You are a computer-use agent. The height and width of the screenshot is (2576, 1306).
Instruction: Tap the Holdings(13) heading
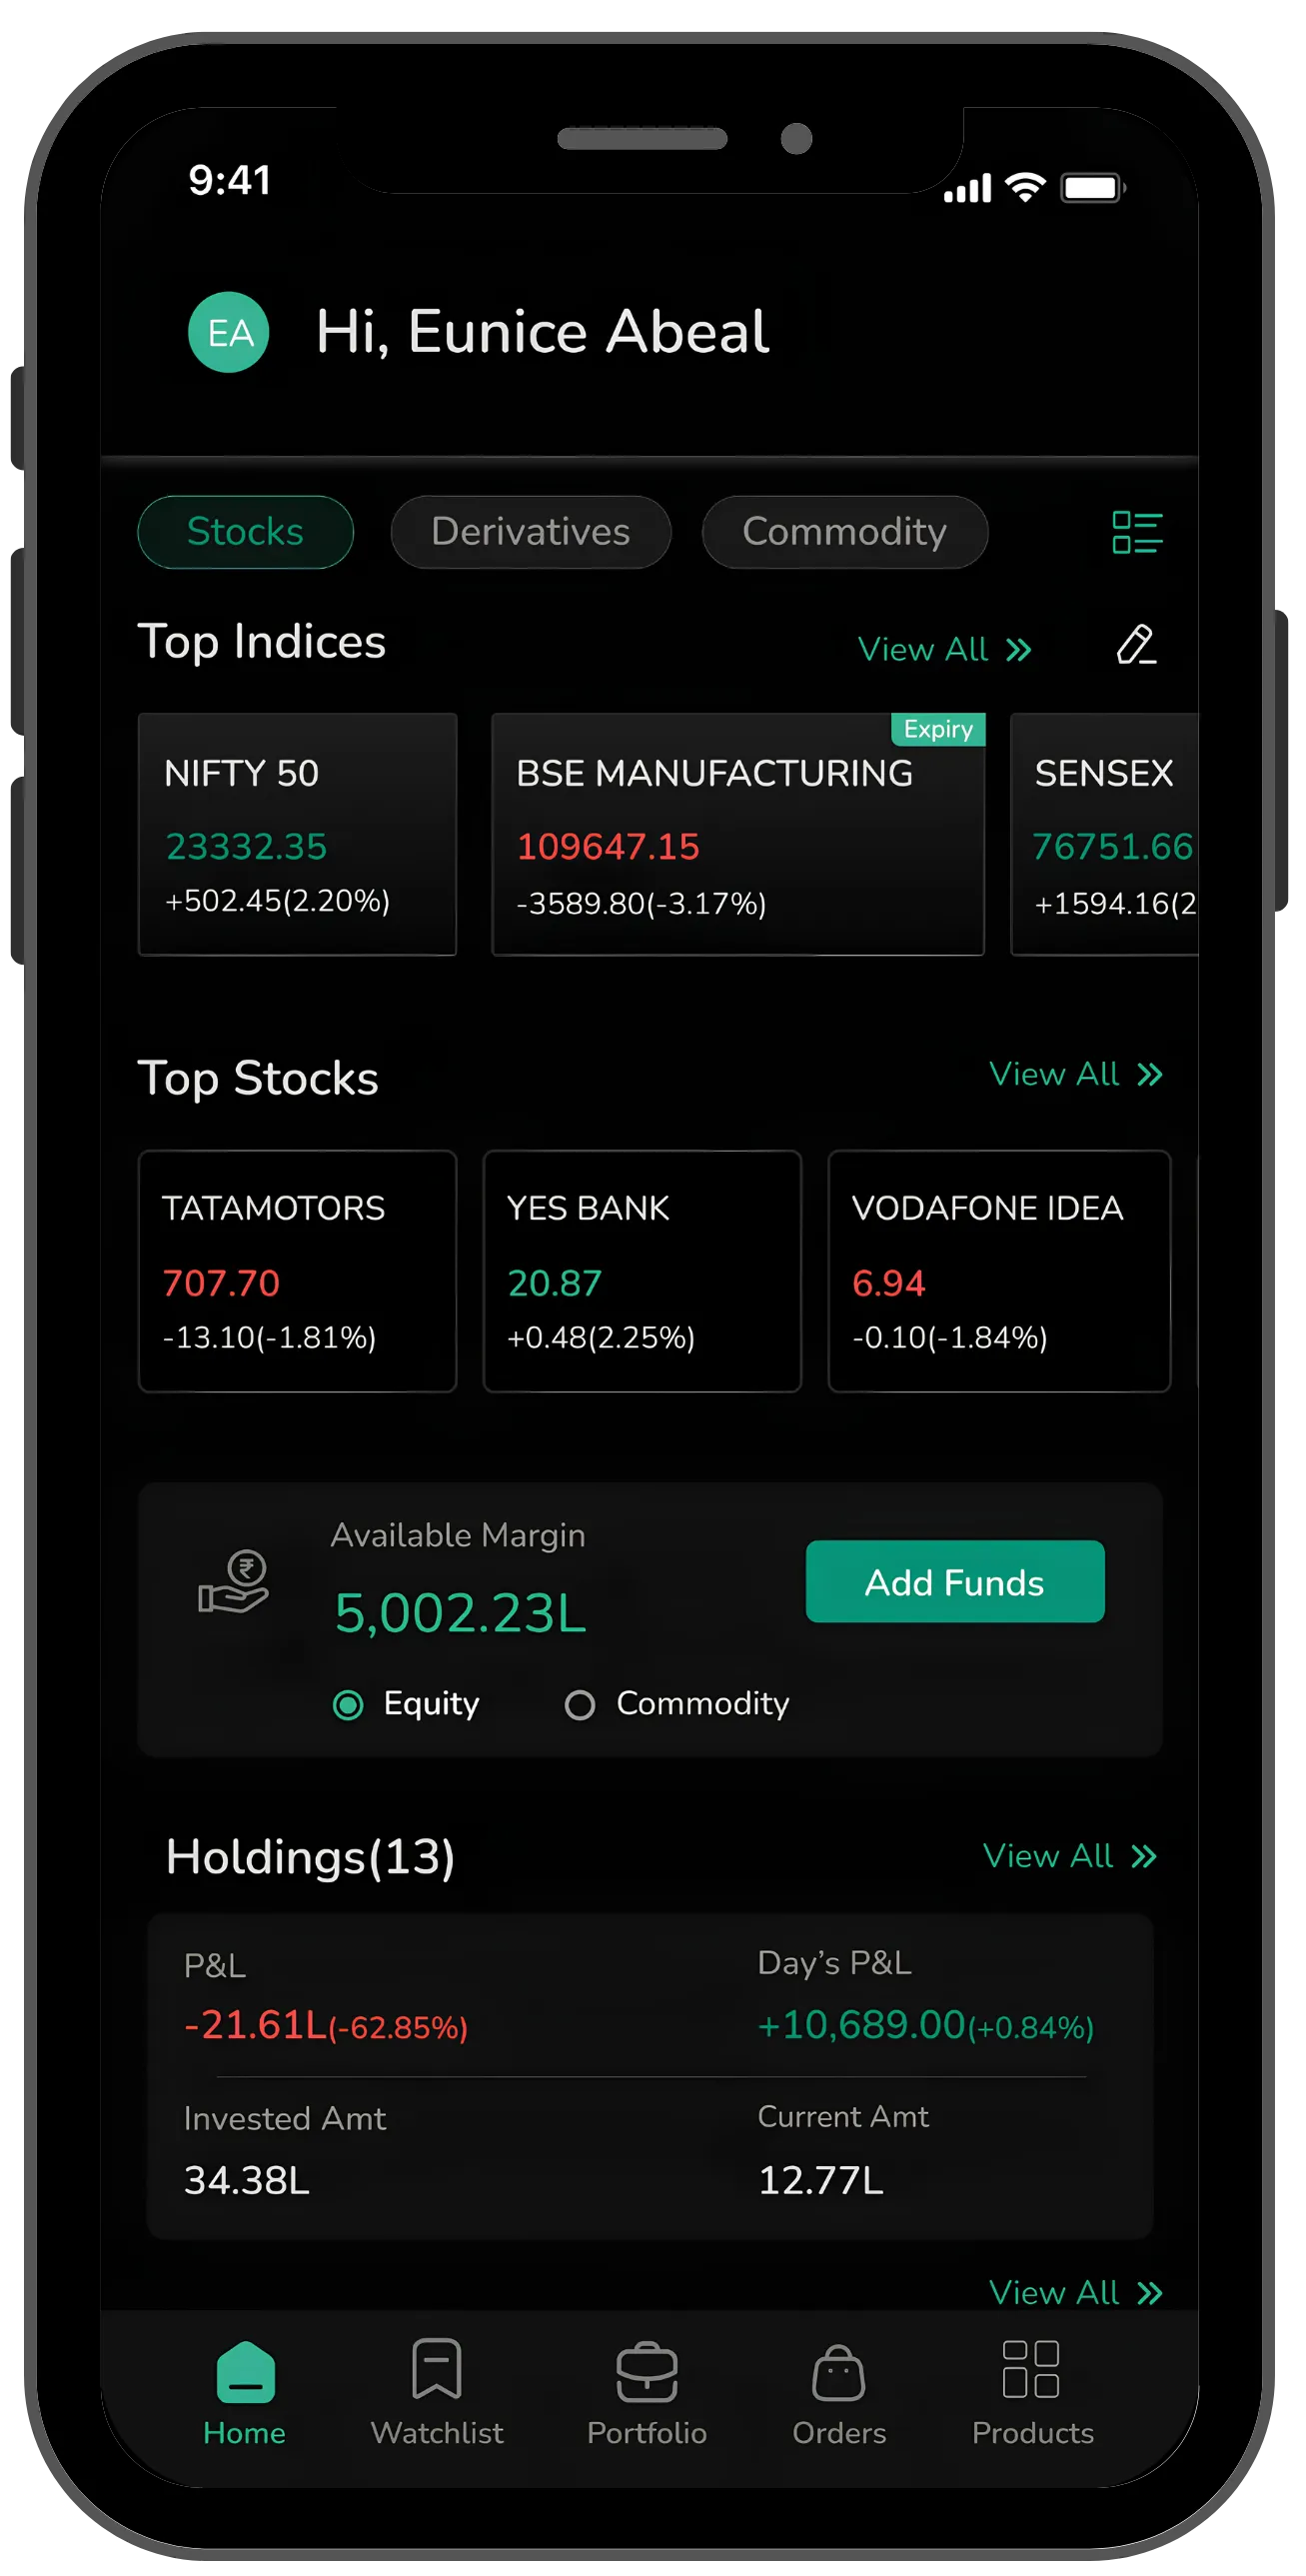pyautogui.click(x=310, y=1858)
